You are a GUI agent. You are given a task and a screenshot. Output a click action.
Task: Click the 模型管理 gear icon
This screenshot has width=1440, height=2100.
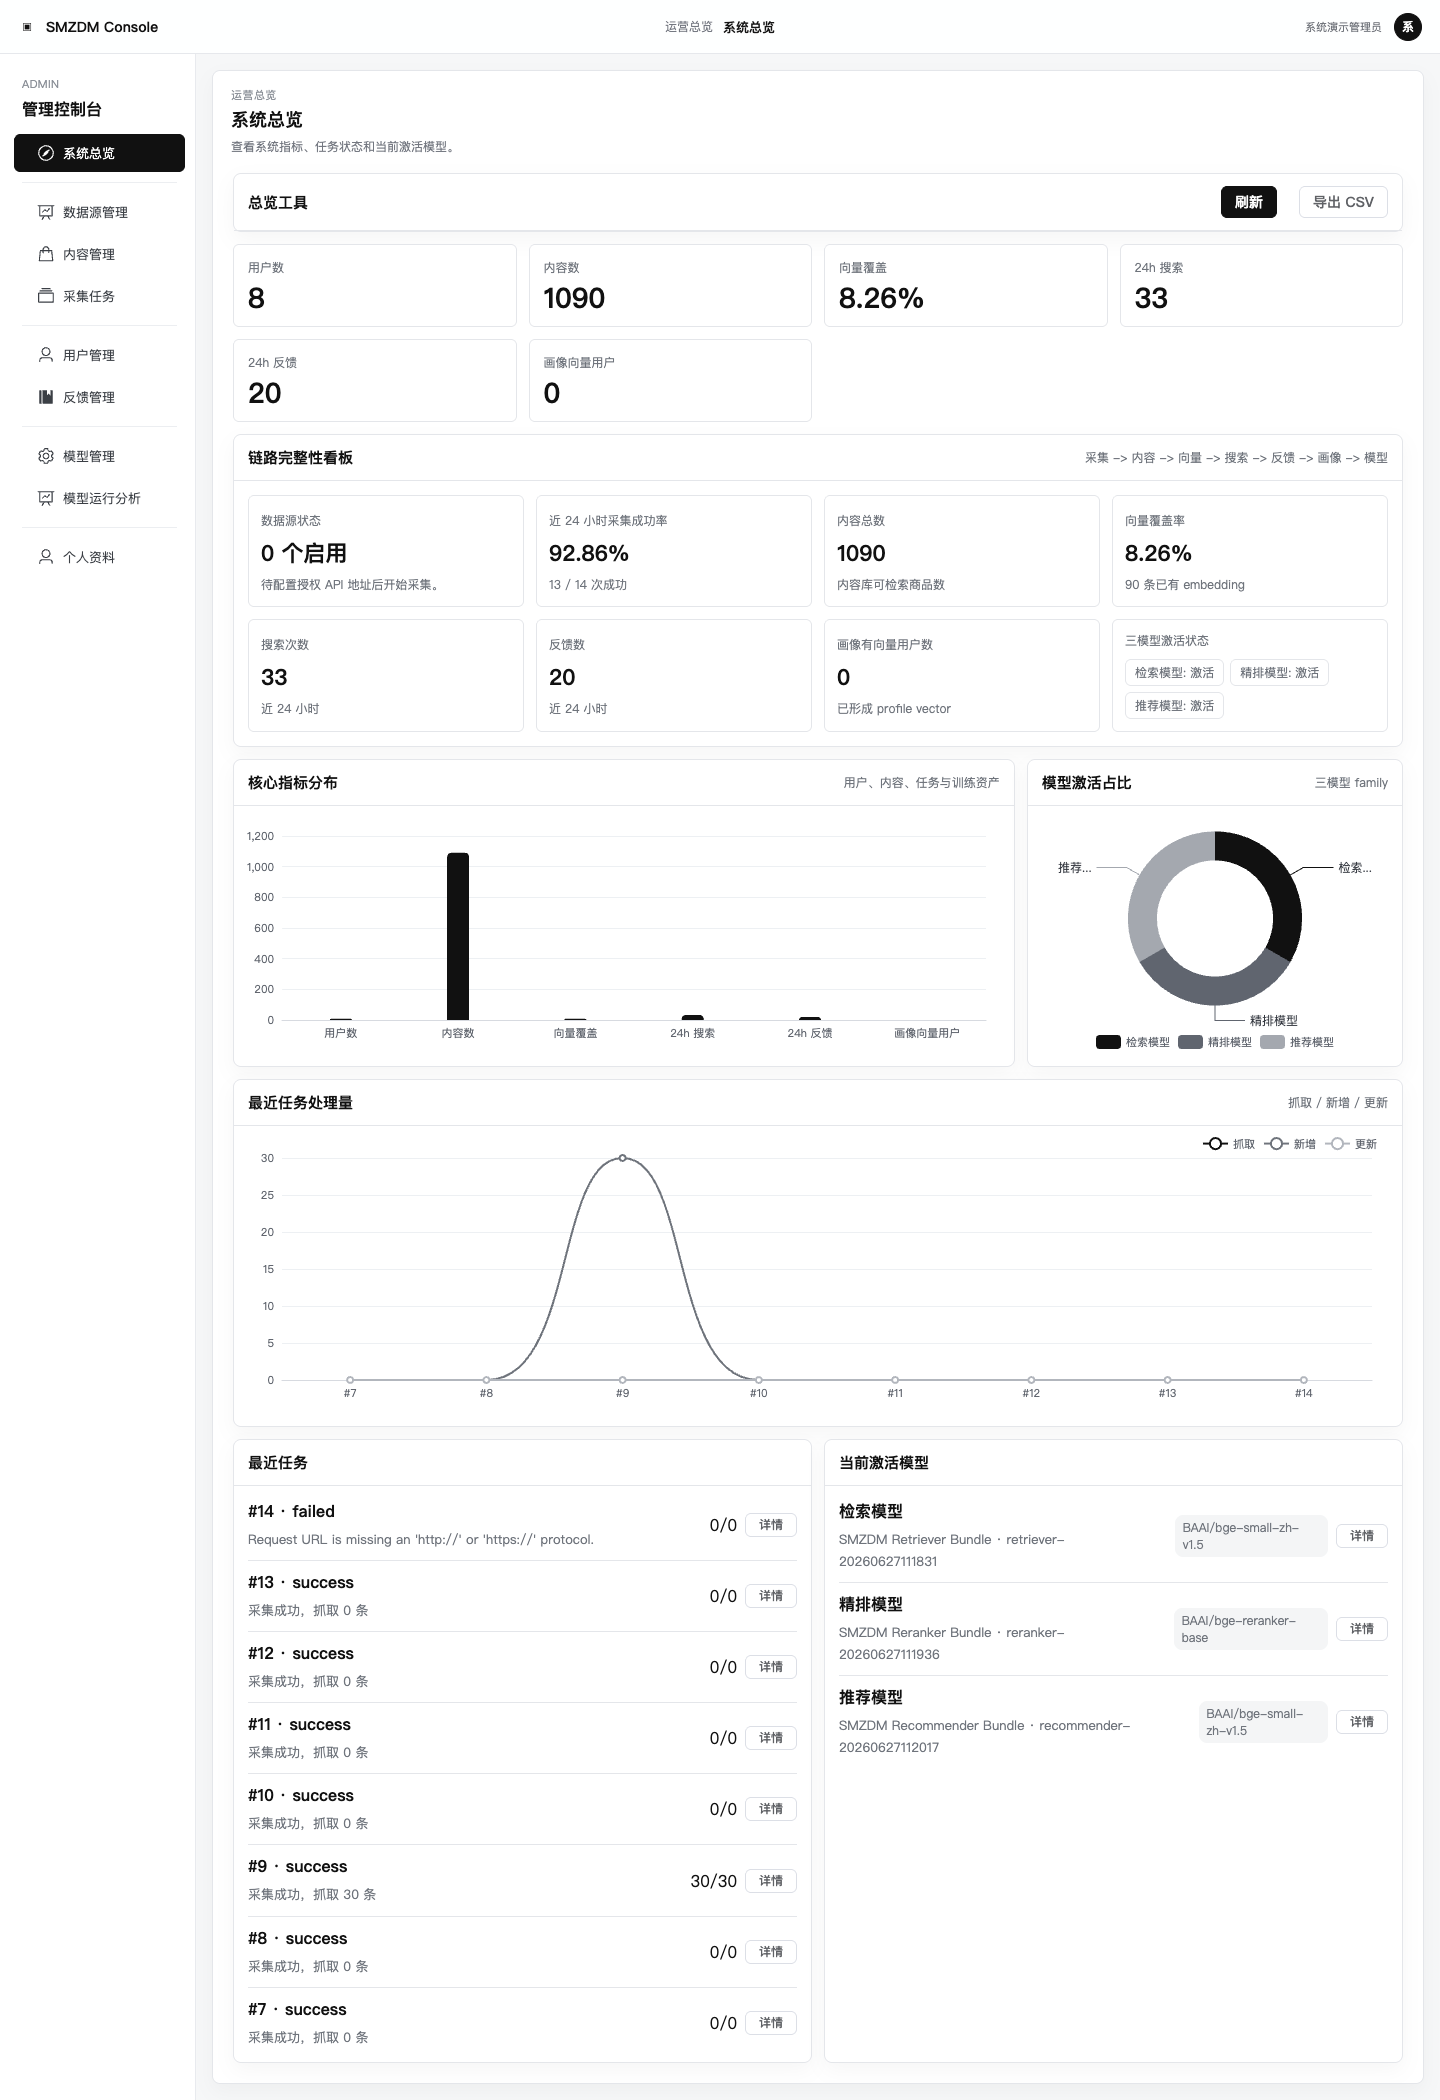(x=45, y=456)
